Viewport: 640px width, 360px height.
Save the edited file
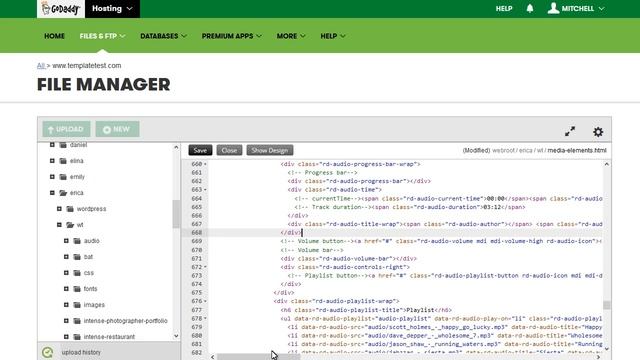point(200,150)
